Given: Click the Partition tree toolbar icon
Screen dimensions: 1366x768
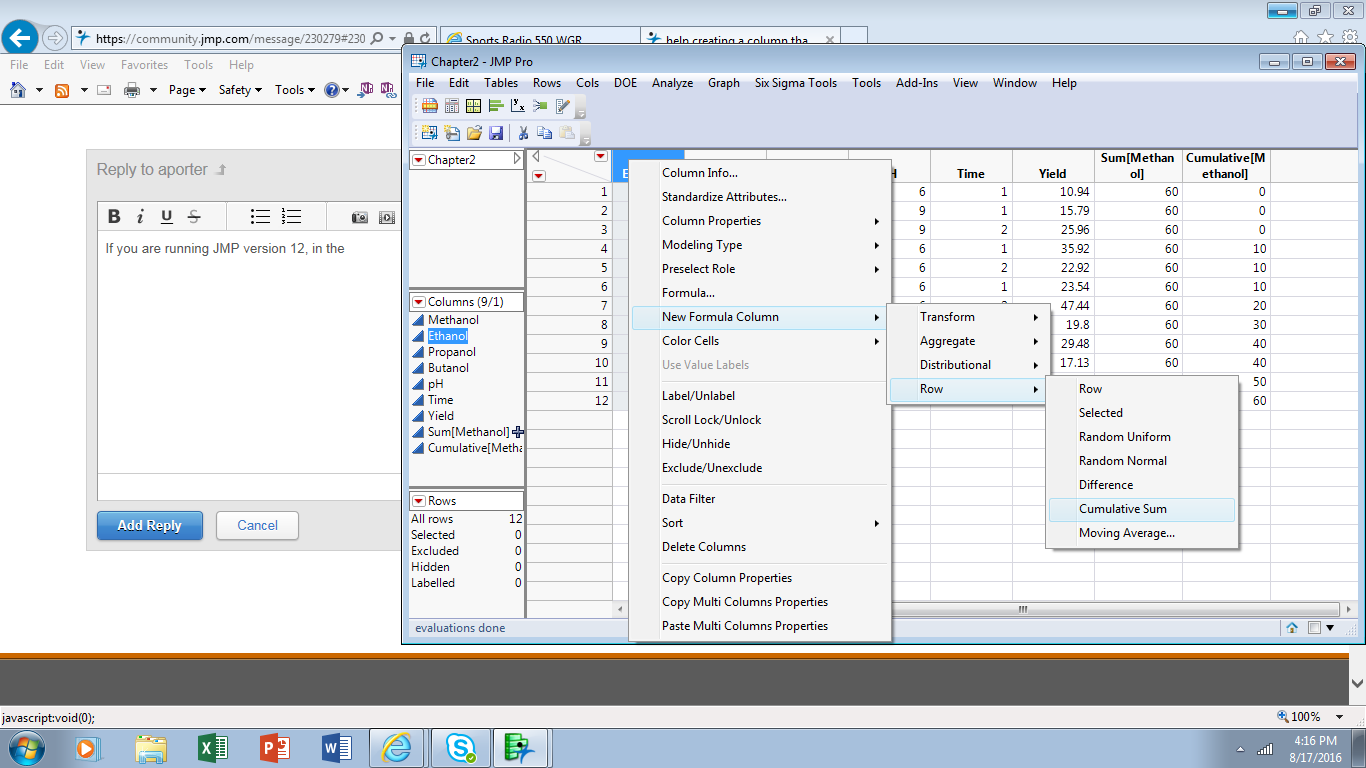Looking at the screenshot, I should click(x=540, y=106).
